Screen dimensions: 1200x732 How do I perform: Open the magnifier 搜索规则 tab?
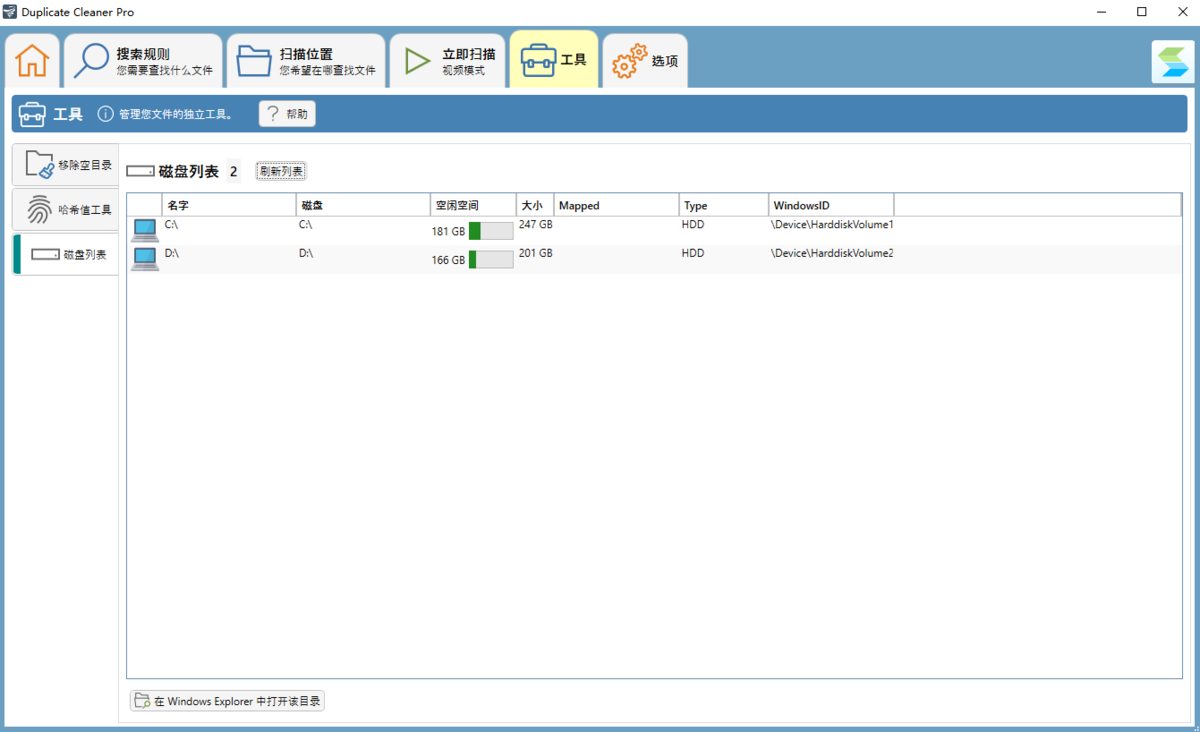click(x=144, y=61)
